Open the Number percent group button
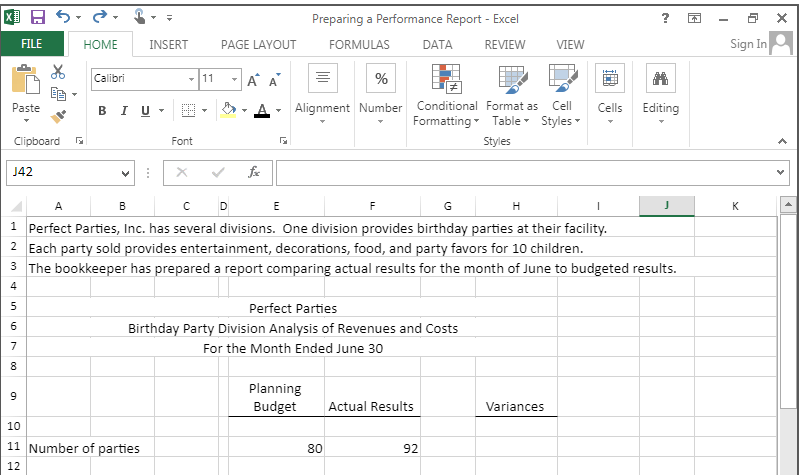Screen dimensions: 801x475 pos(381,94)
